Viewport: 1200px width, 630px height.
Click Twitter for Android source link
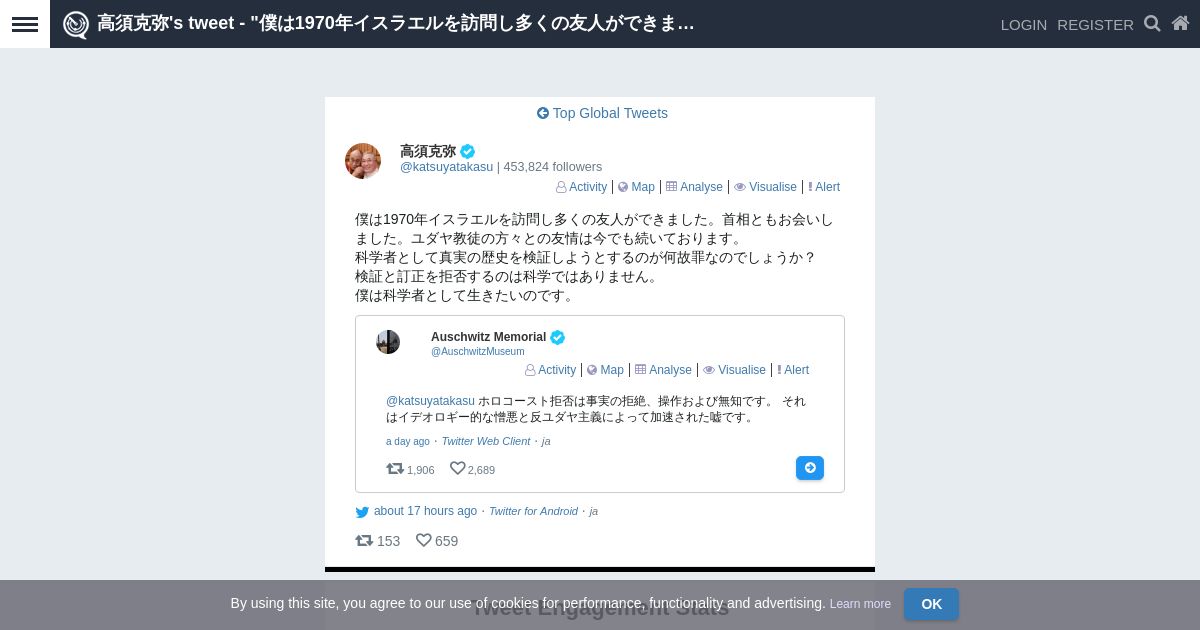pyautogui.click(x=533, y=511)
